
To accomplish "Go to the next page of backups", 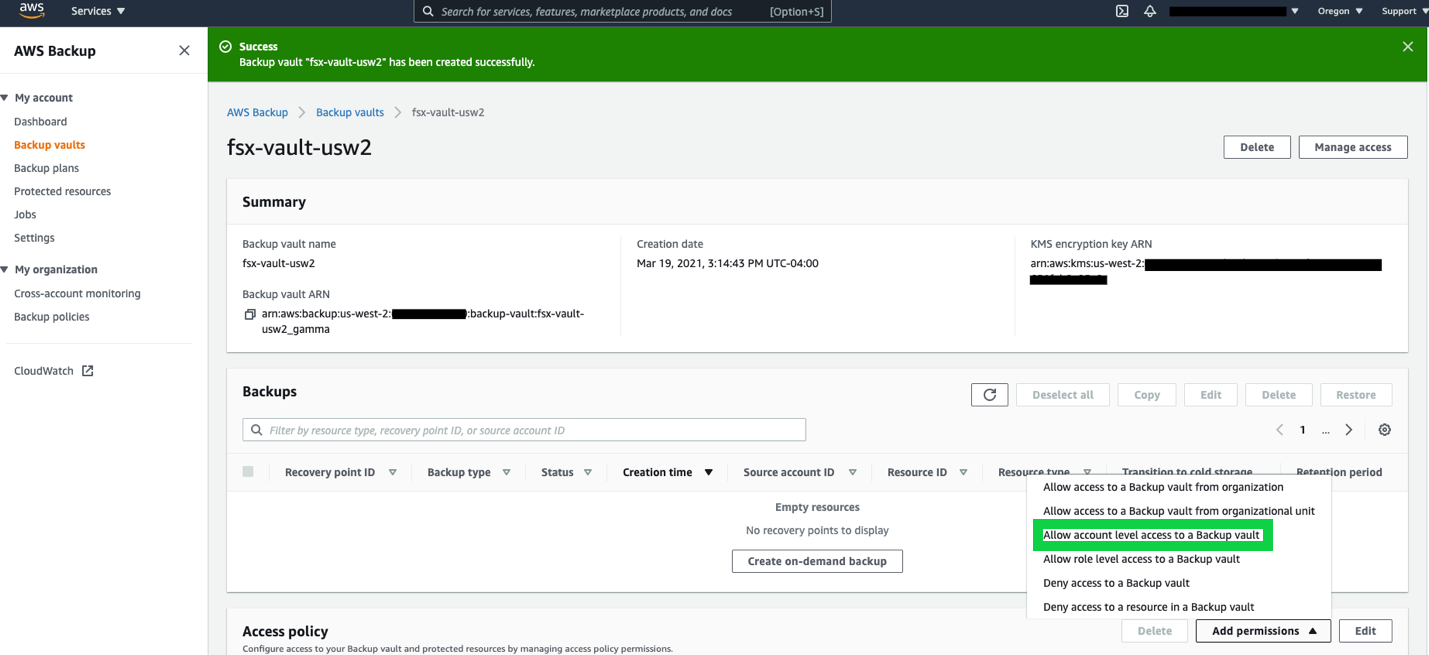I will point(1348,428).
